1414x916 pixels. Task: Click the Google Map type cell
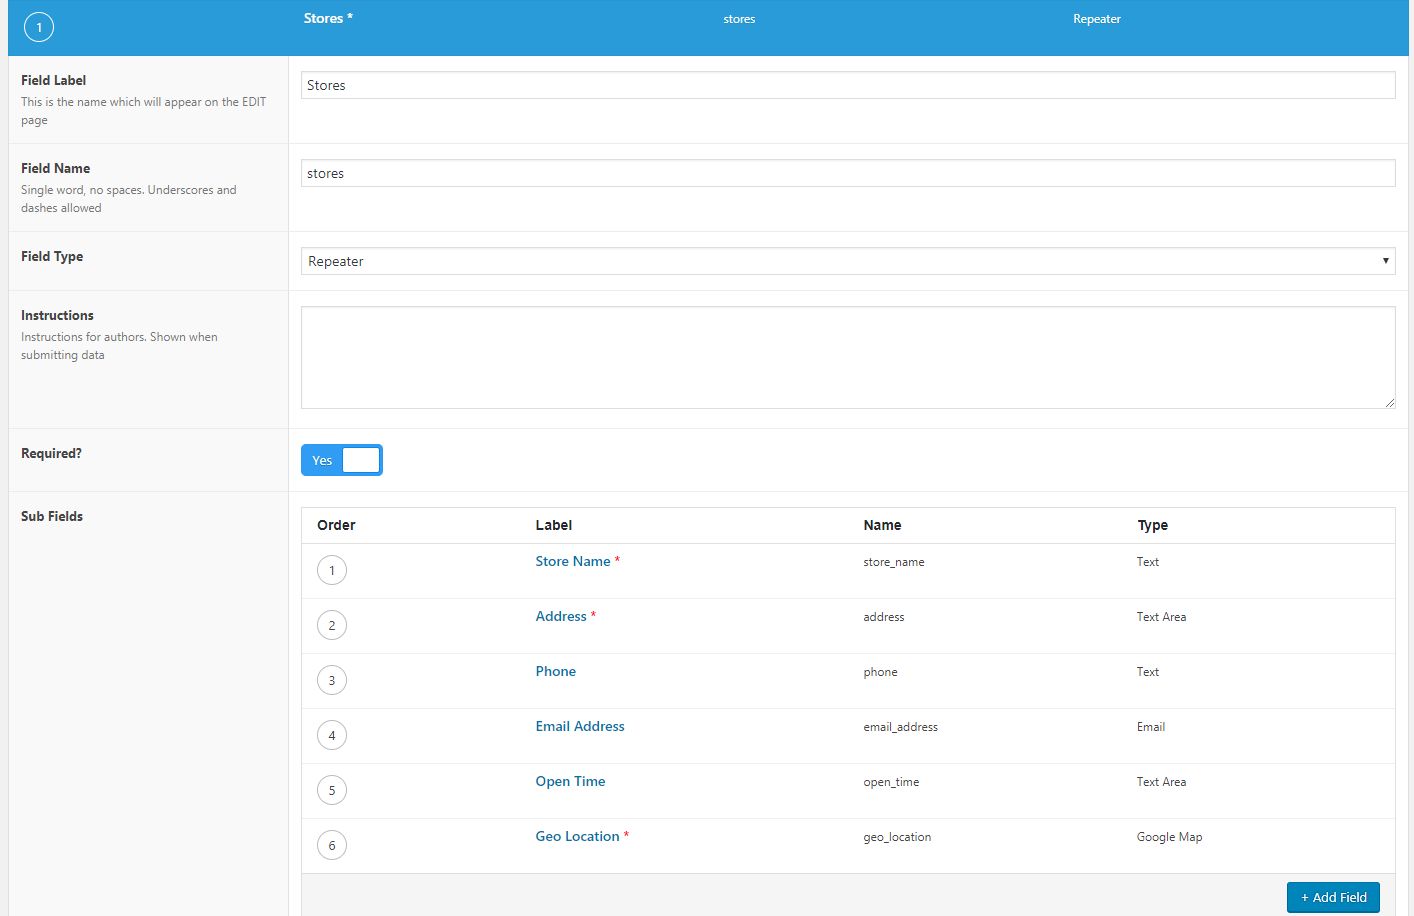pos(1169,837)
